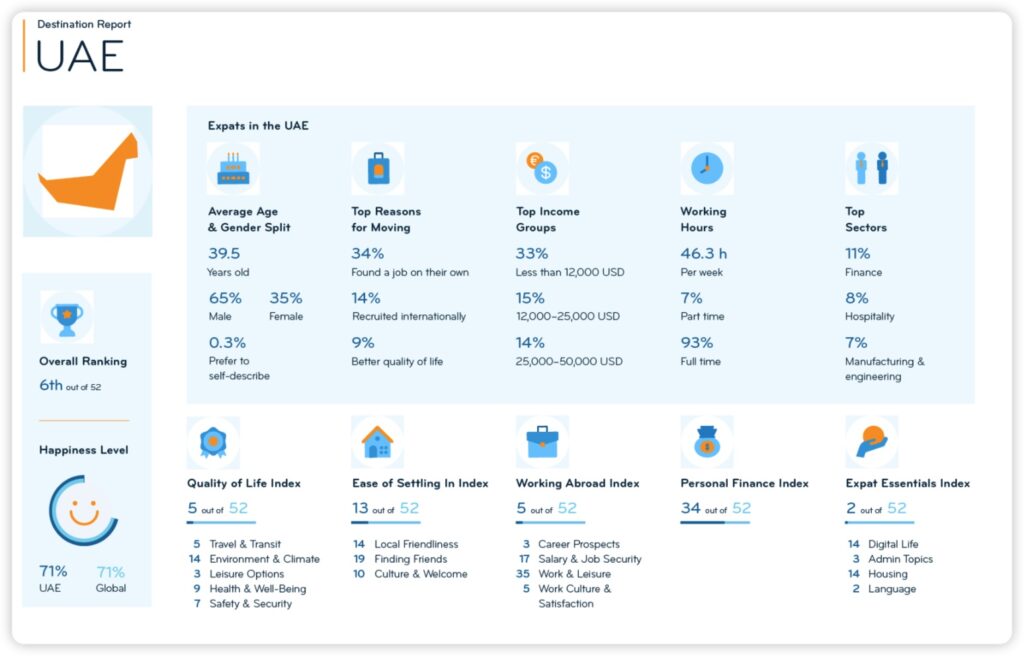Image resolution: width=1024 pixels, height=656 pixels.
Task: Click the clock Working Hours icon
Action: [707, 168]
